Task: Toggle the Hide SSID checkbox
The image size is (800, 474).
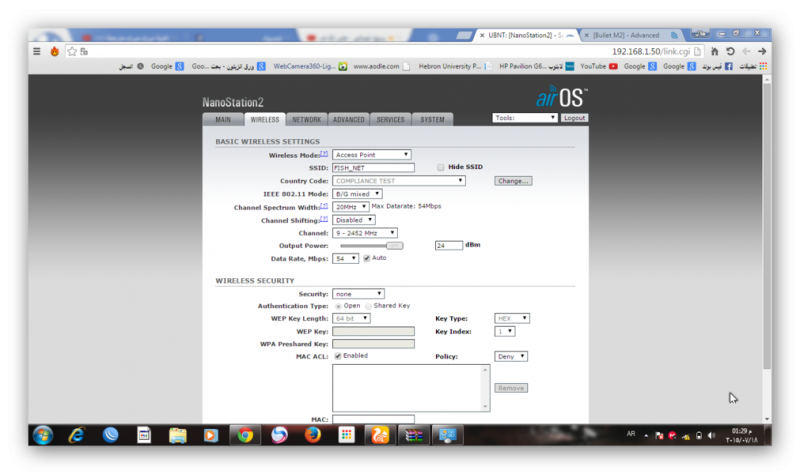Action: [441, 167]
